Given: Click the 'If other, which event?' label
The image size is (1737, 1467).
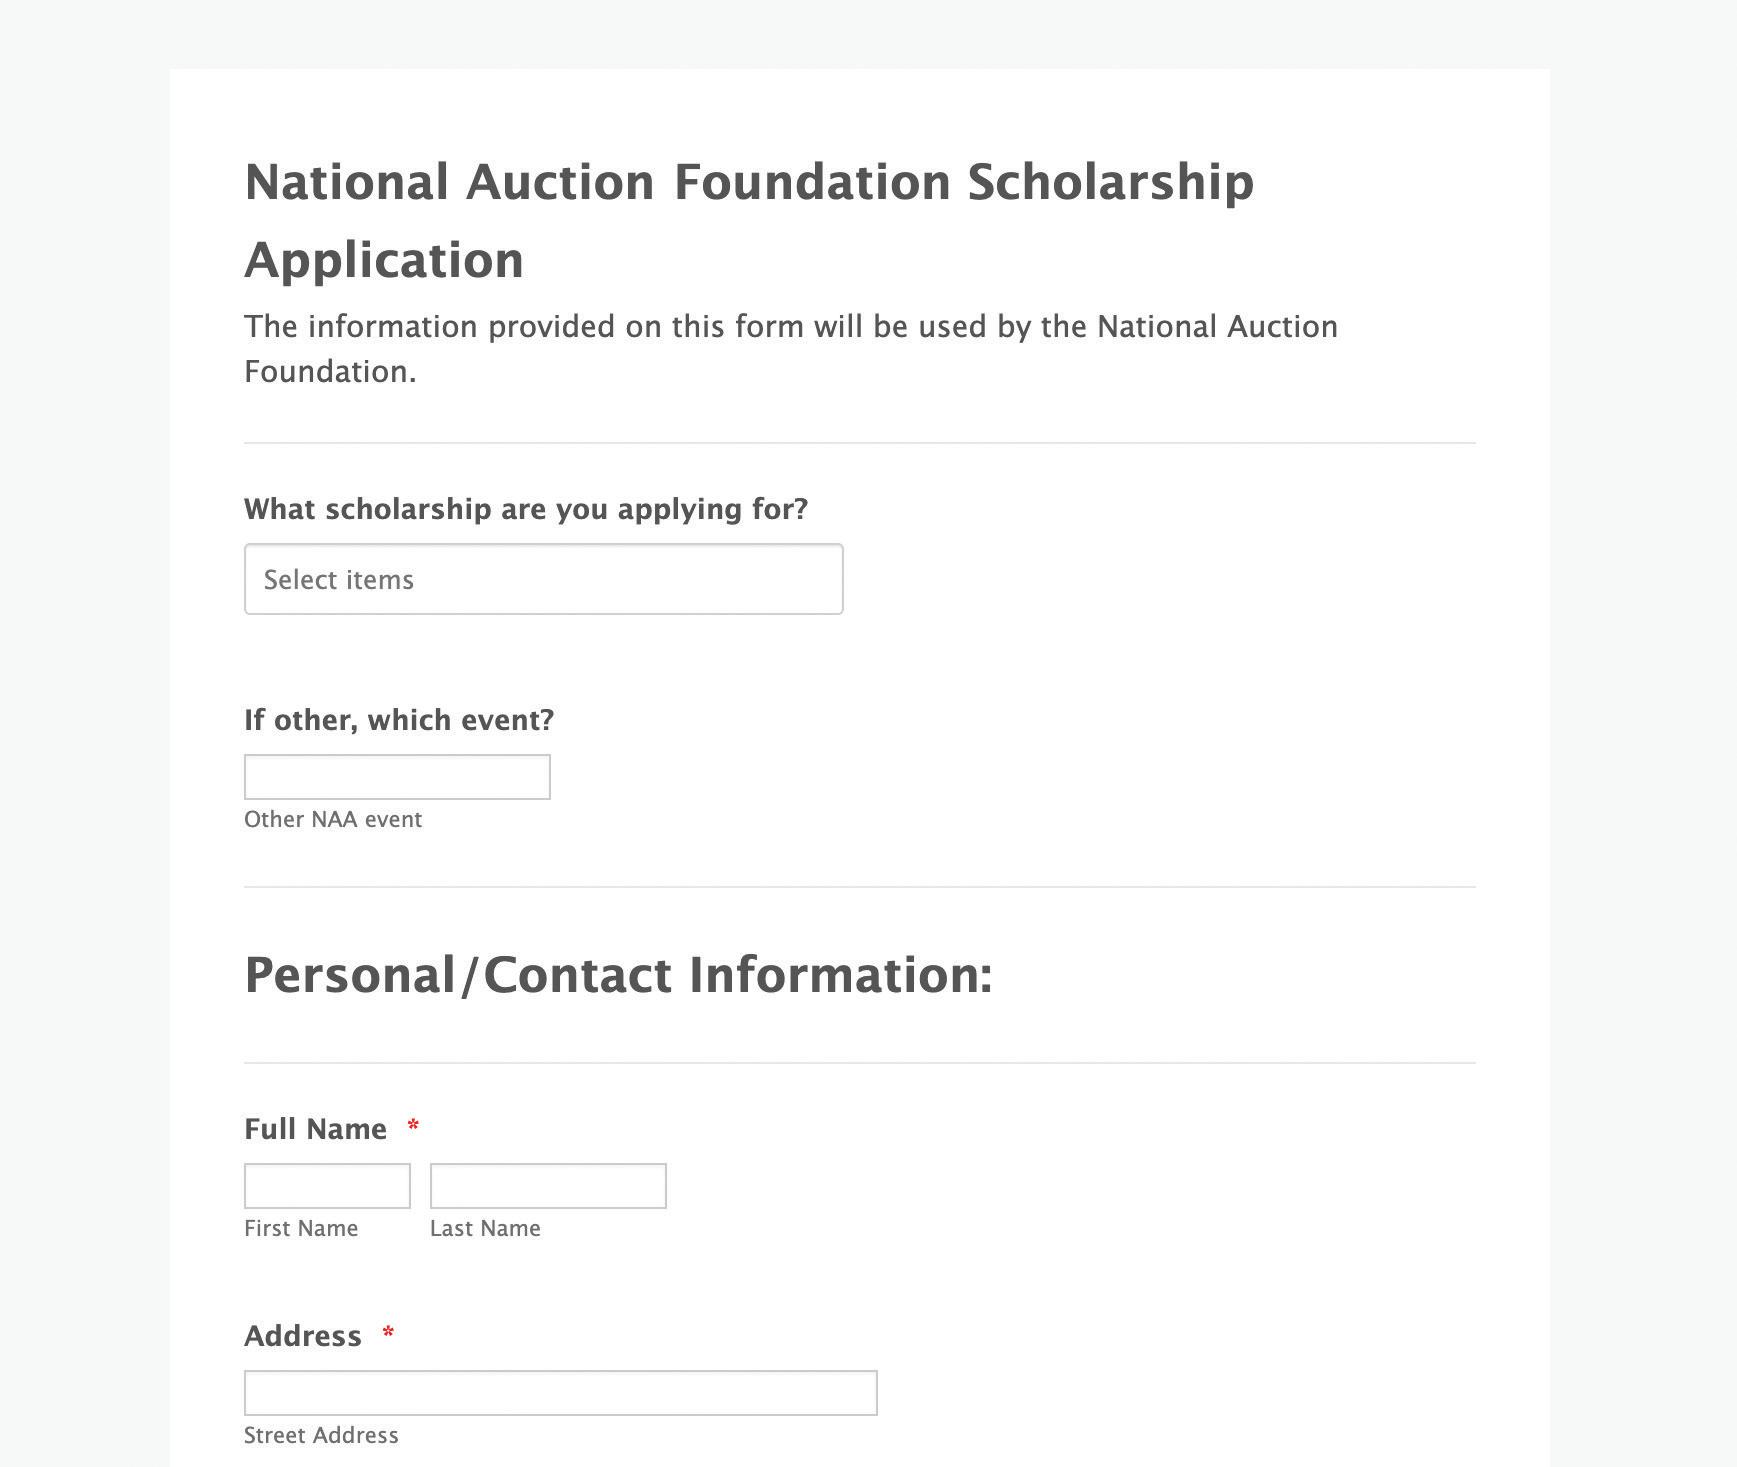Looking at the screenshot, I should click(399, 720).
